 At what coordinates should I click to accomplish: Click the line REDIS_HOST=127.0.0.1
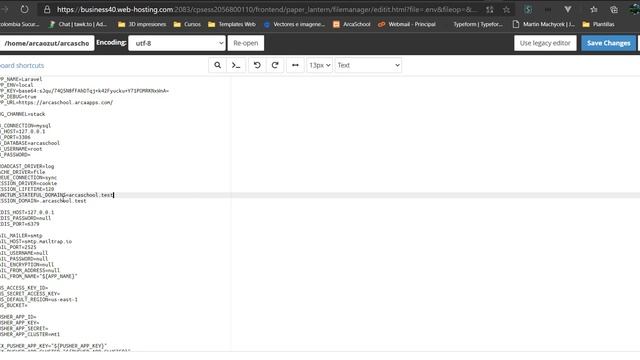[x=27, y=213]
